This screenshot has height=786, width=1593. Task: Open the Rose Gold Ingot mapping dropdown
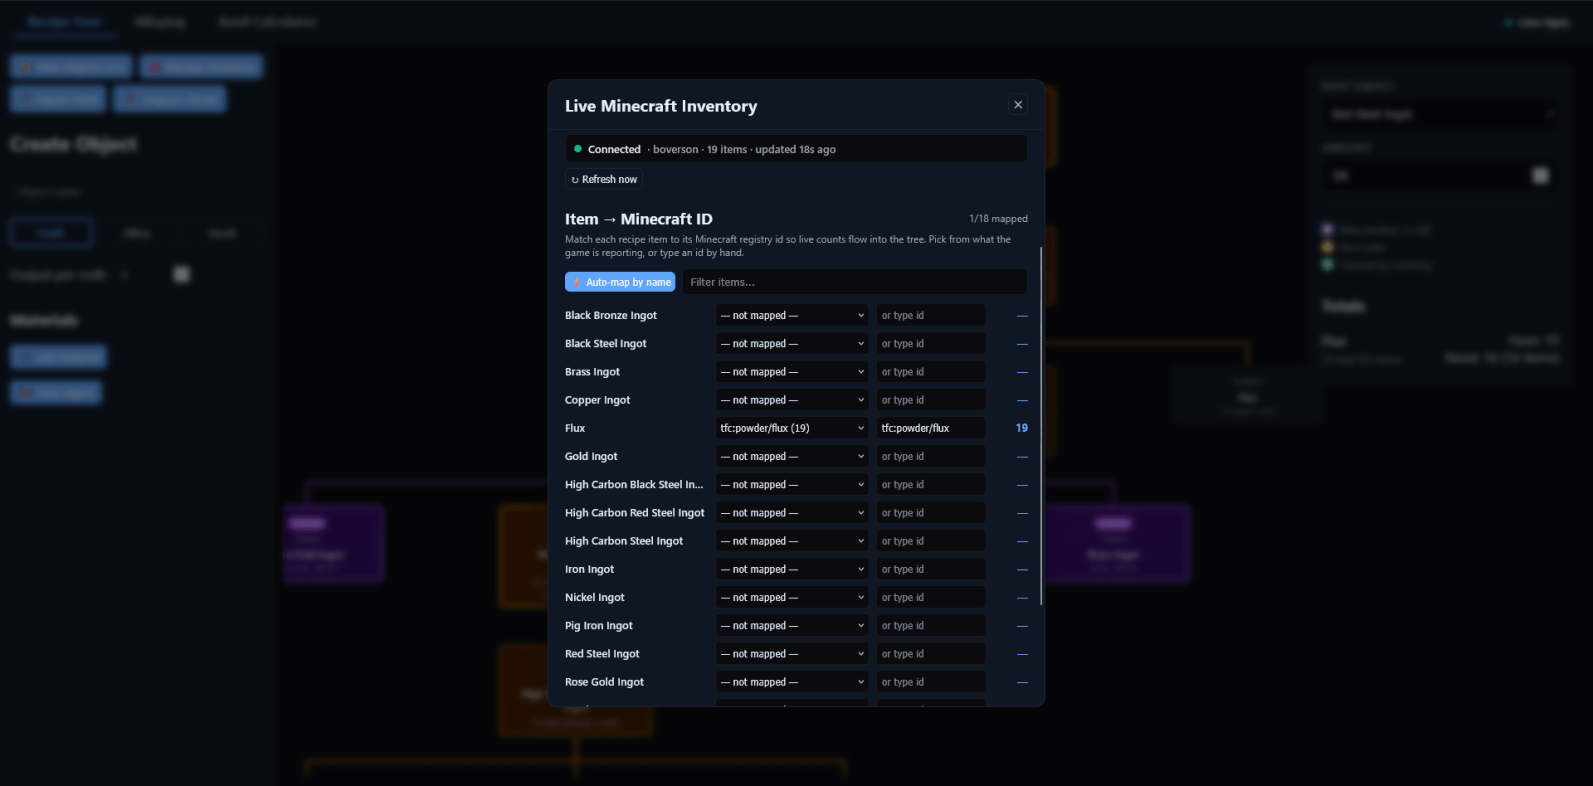point(792,682)
